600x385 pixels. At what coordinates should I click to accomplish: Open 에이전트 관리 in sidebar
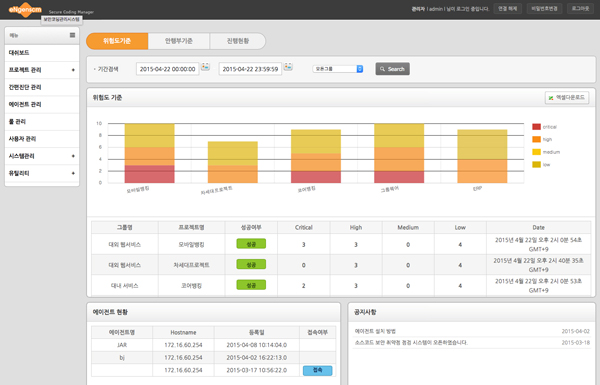pos(42,104)
